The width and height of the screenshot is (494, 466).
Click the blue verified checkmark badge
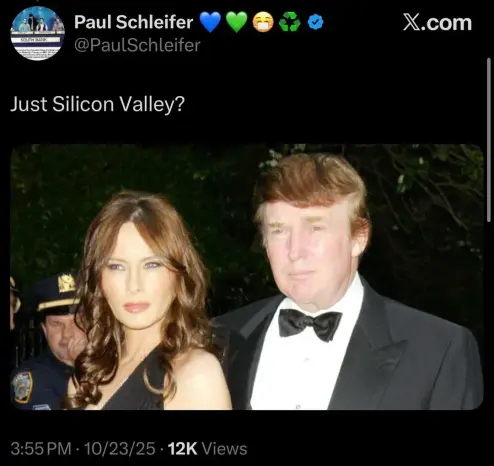click(315, 23)
